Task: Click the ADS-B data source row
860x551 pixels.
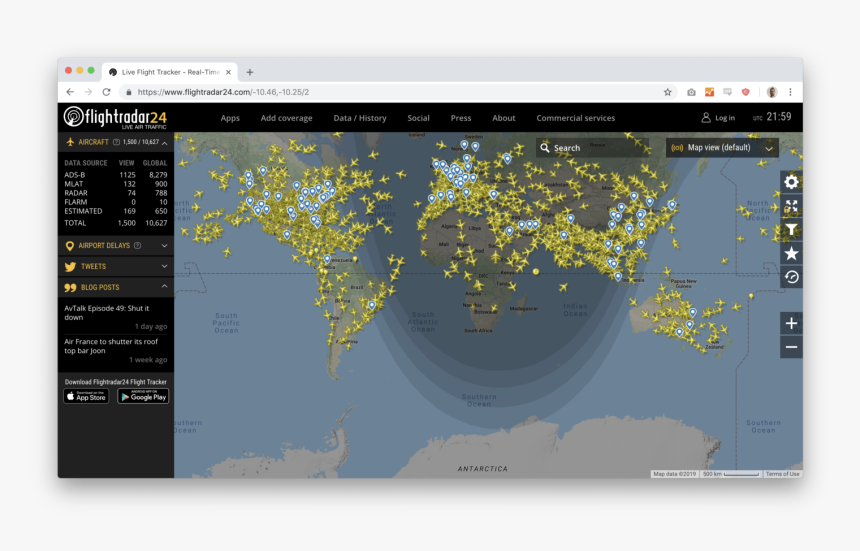Action: [x=116, y=175]
